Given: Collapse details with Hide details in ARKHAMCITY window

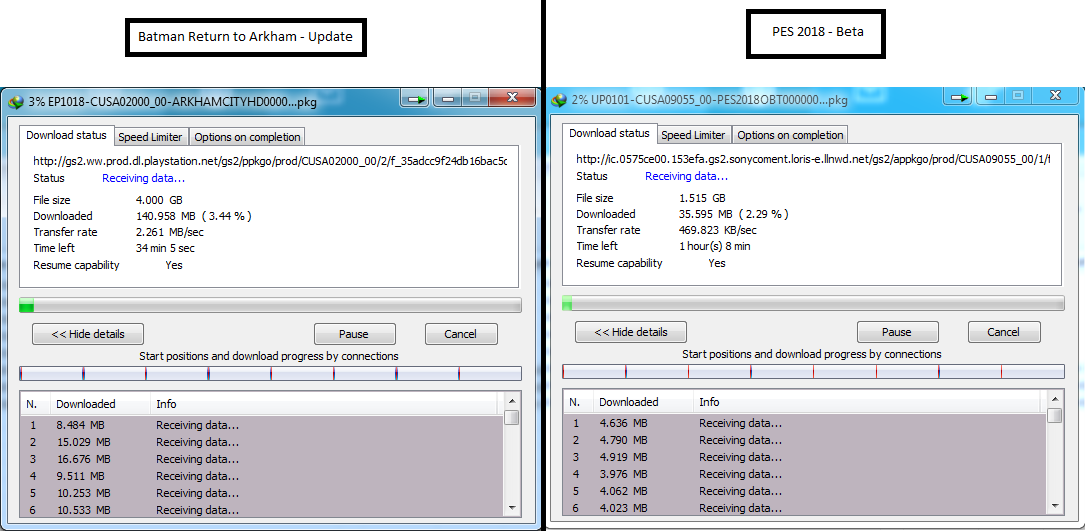Looking at the screenshot, I should tap(87, 334).
